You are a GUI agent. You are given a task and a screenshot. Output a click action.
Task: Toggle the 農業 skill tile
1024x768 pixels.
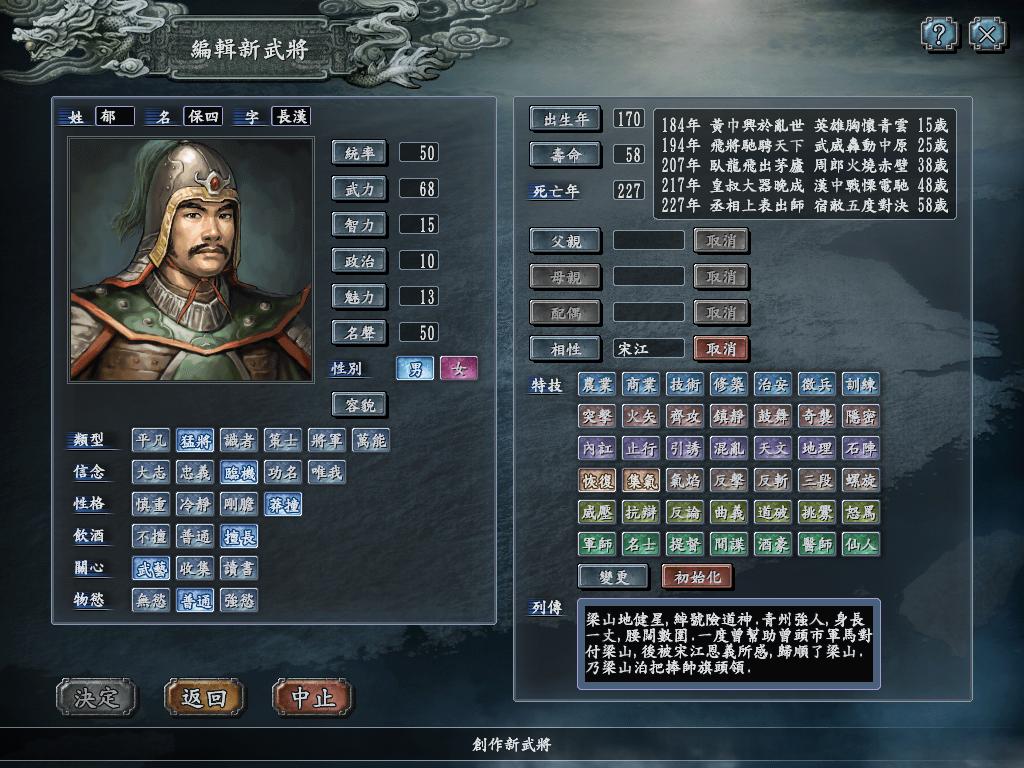point(597,385)
